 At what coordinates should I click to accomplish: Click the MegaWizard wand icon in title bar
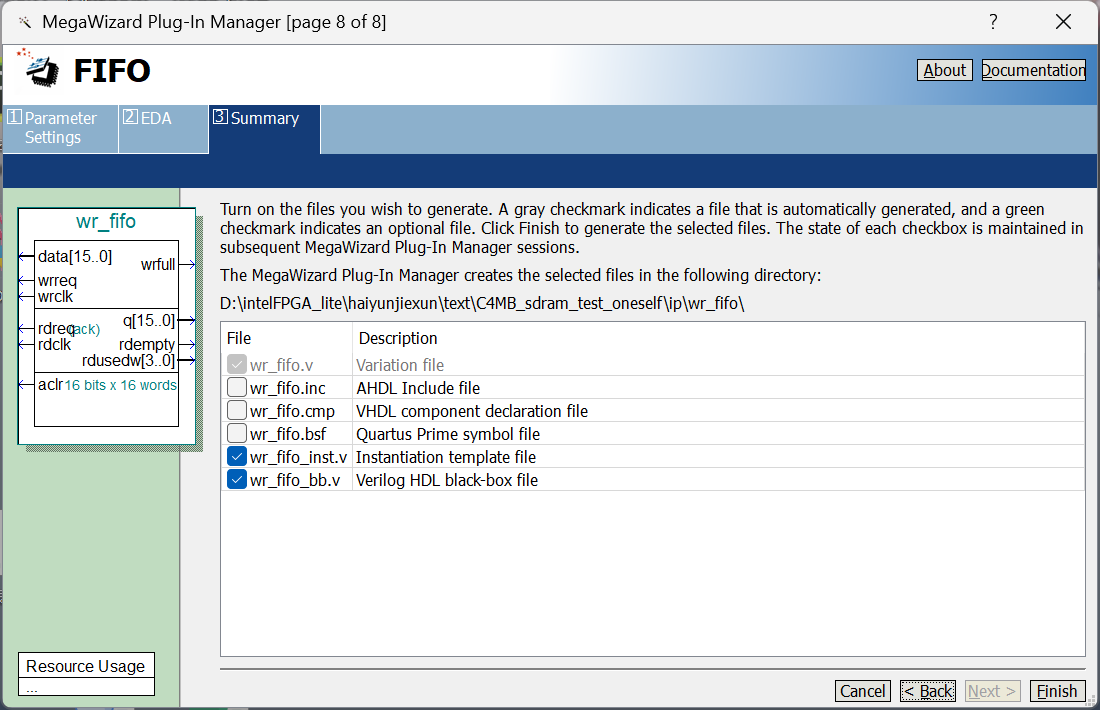pos(25,22)
